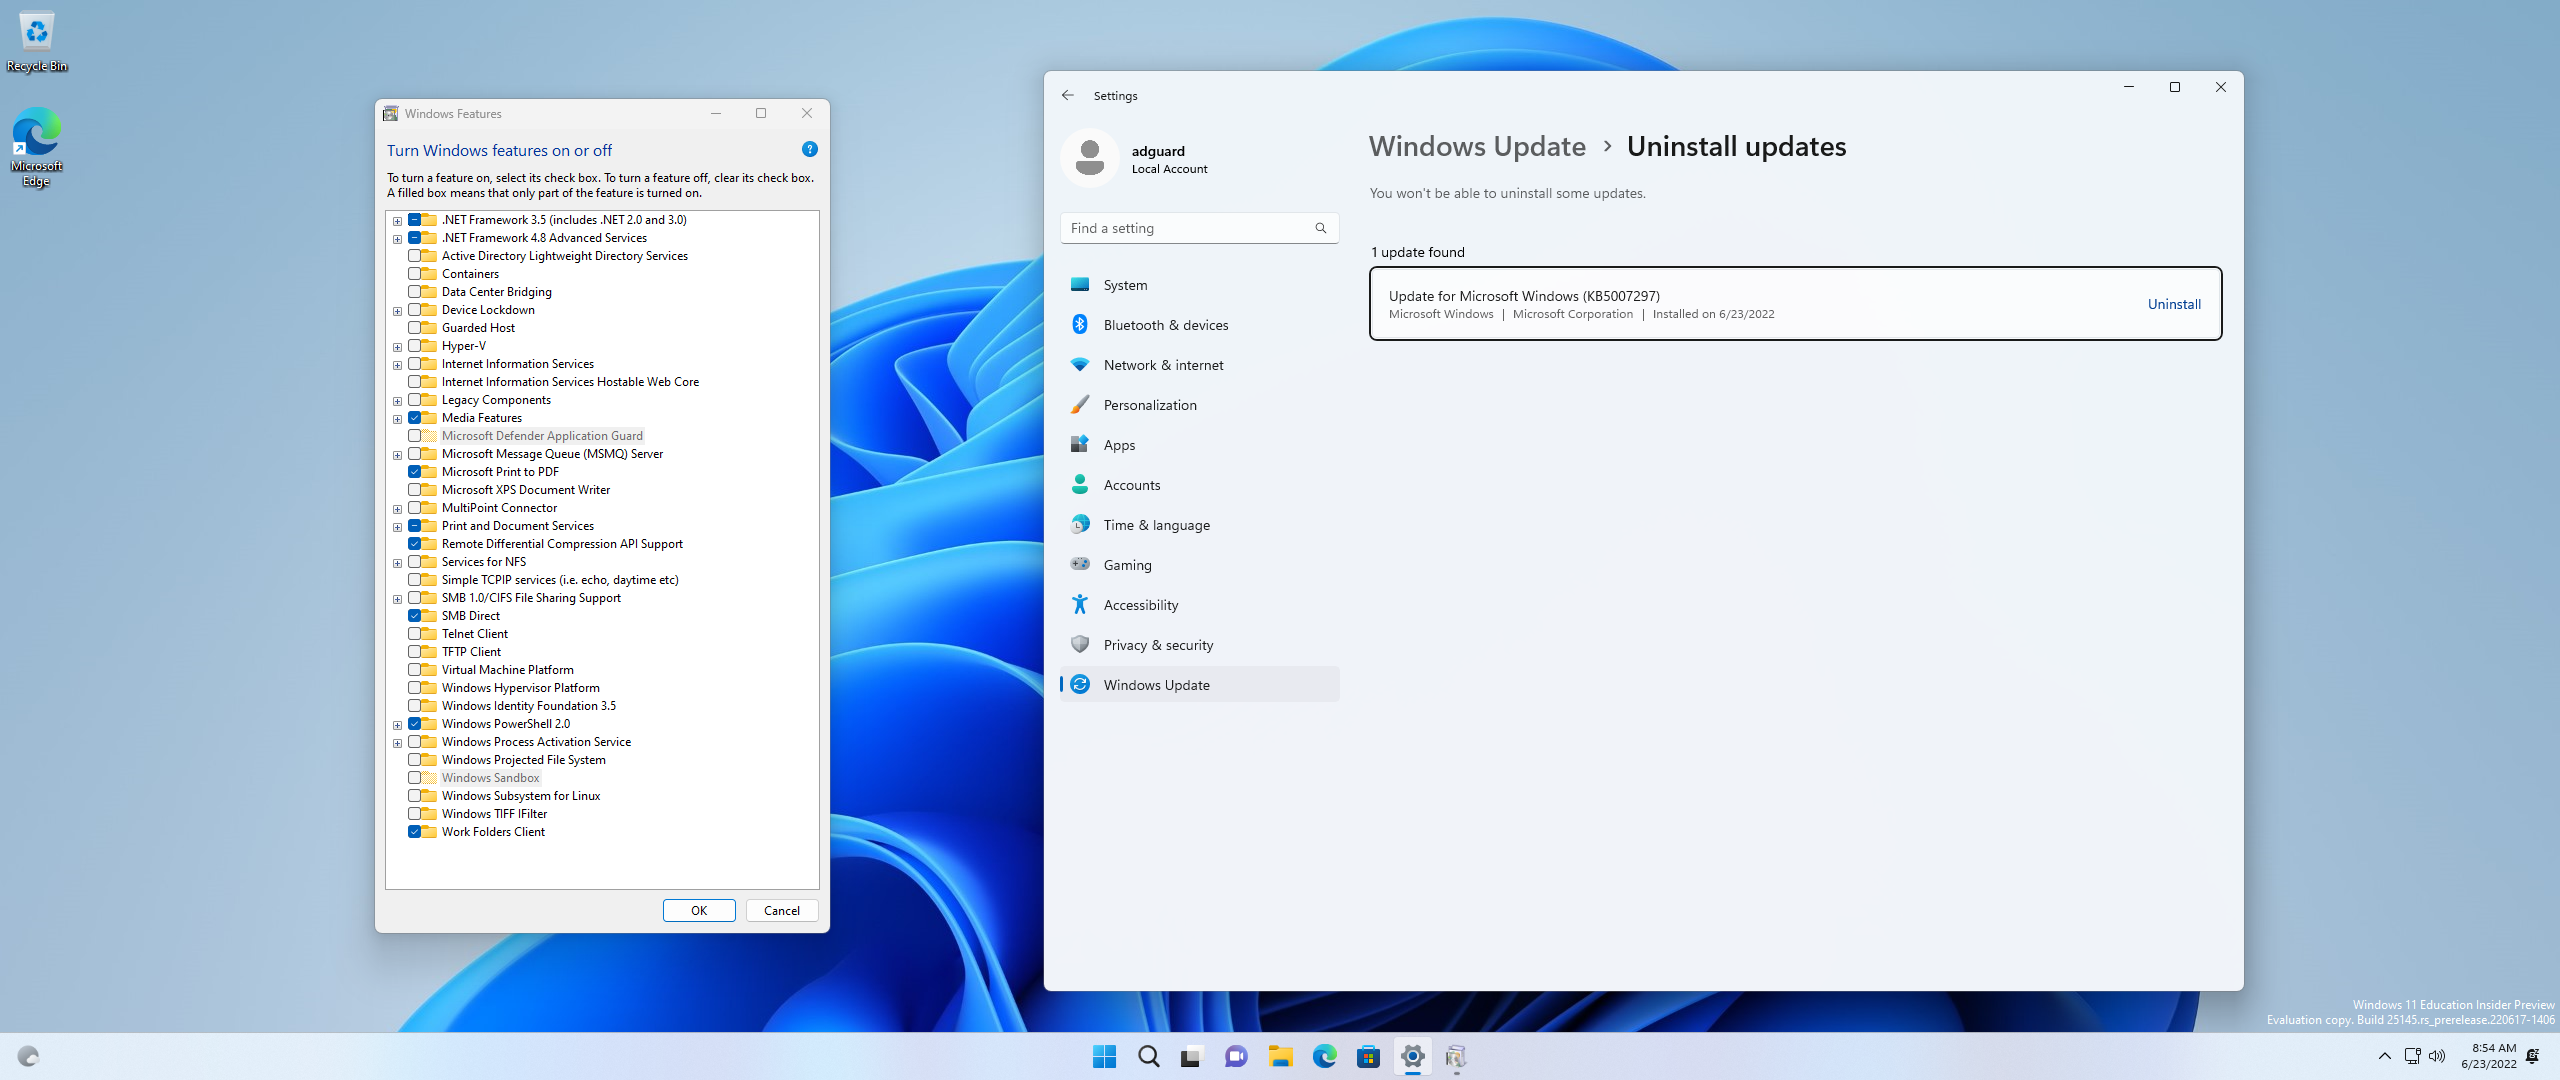Image resolution: width=2560 pixels, height=1080 pixels.
Task: Open Microsoft Edge desktop shortcut
Action: [x=36, y=147]
